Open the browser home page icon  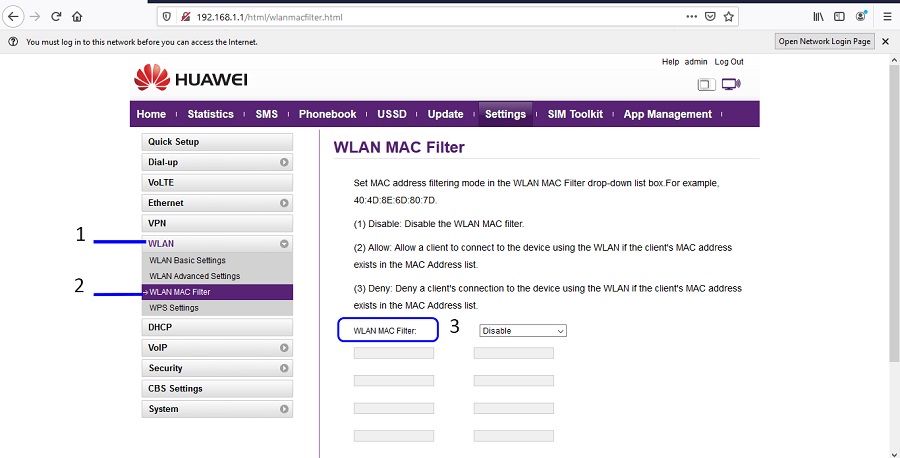(x=77, y=17)
